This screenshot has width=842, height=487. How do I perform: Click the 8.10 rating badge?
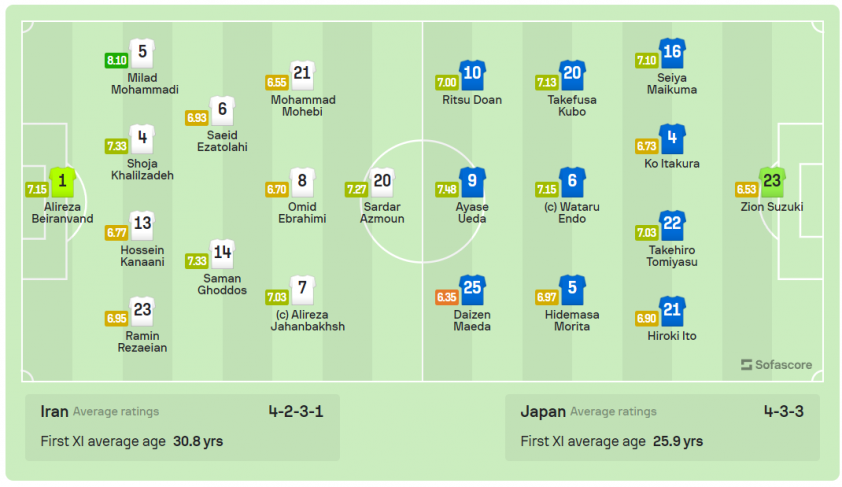point(116,60)
